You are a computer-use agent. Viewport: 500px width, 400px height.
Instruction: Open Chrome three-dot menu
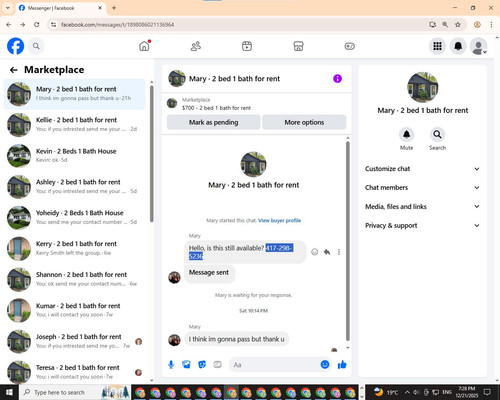coord(491,24)
